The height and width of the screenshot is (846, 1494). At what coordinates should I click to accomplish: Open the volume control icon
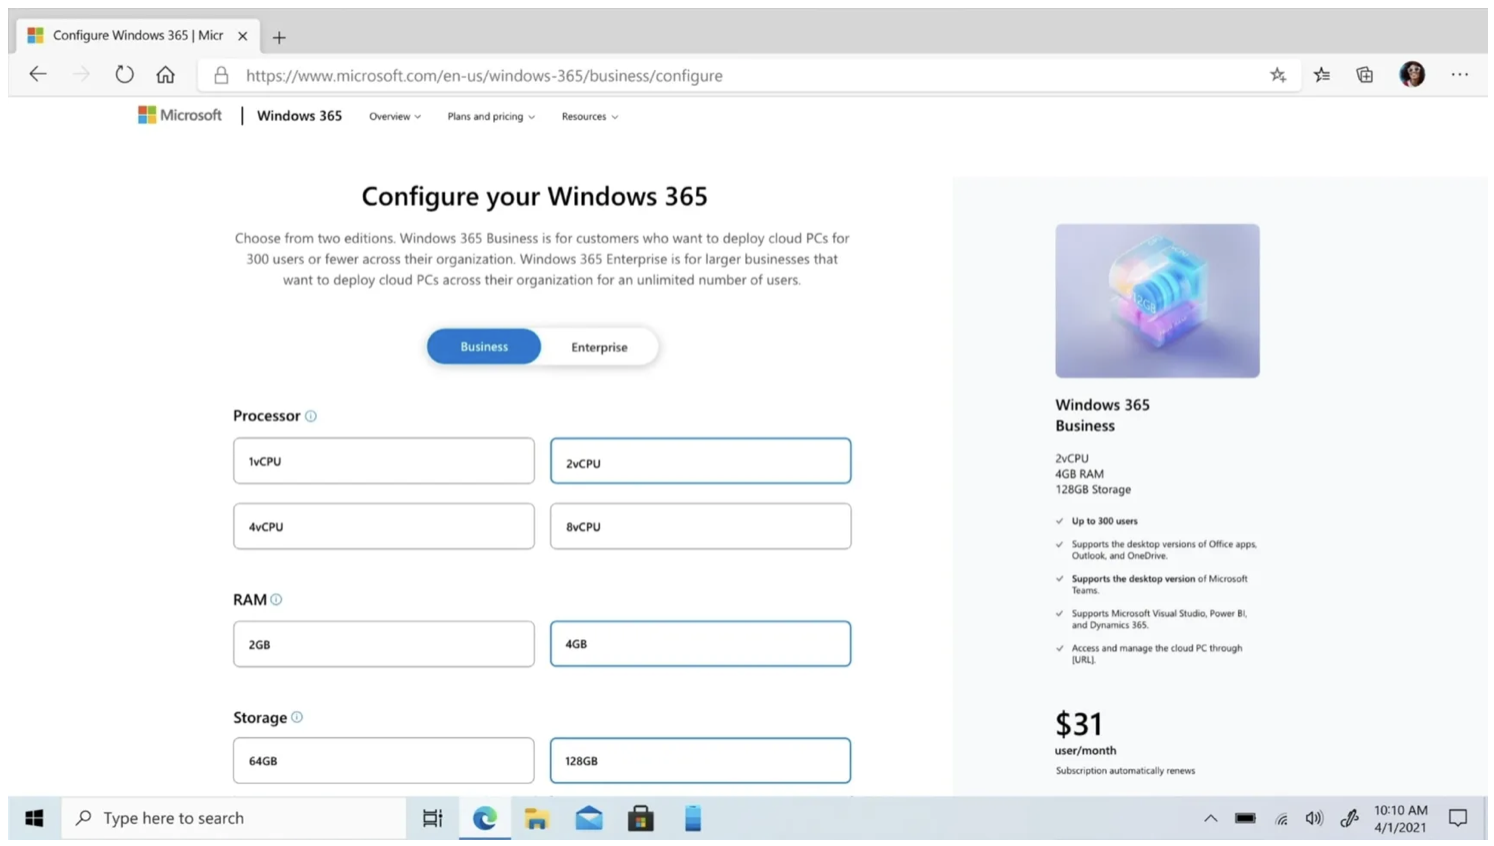(x=1314, y=818)
